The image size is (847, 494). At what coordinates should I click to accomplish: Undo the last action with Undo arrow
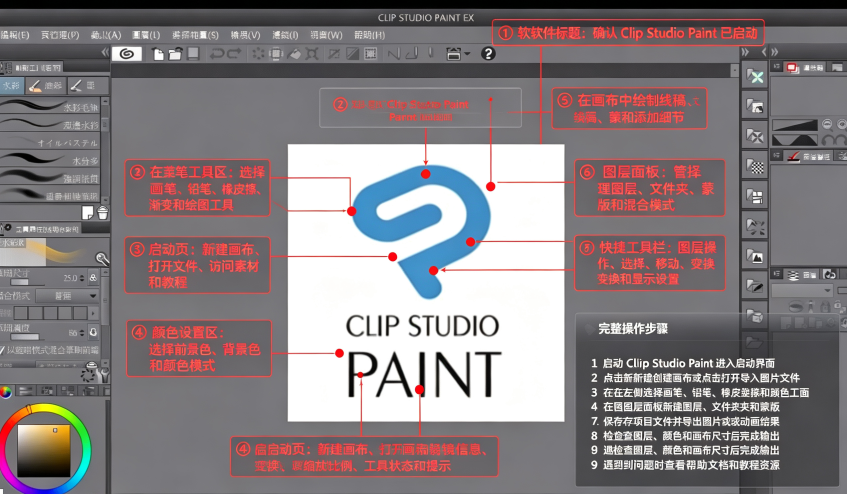pos(217,53)
